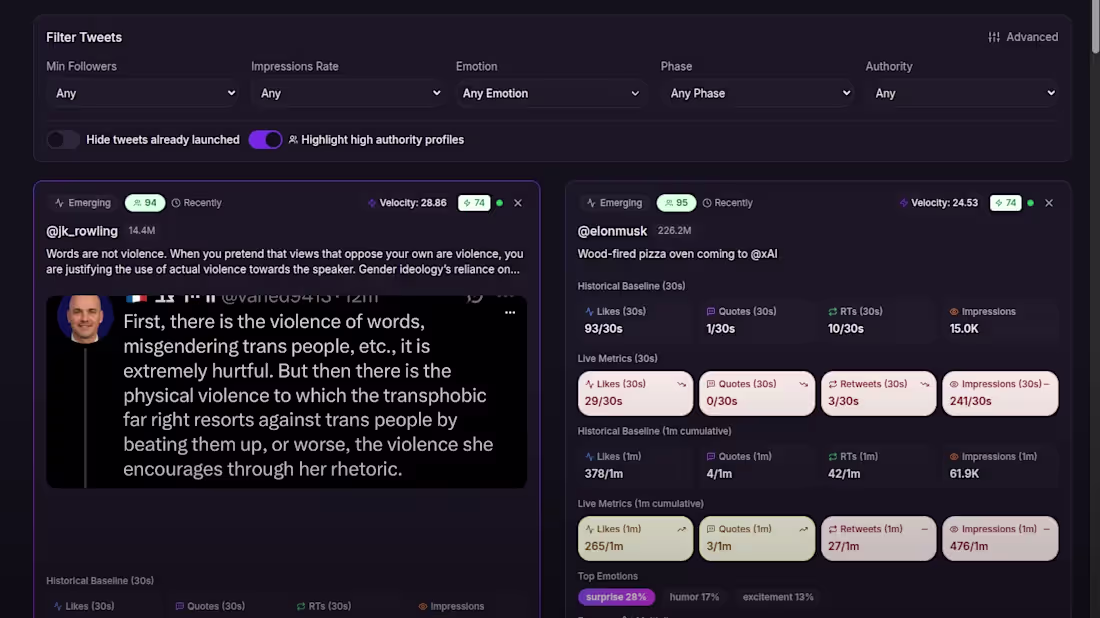Viewport: 1100px width, 618px height.
Task: Click the live Retweets (1m) metric card
Action: (x=878, y=538)
